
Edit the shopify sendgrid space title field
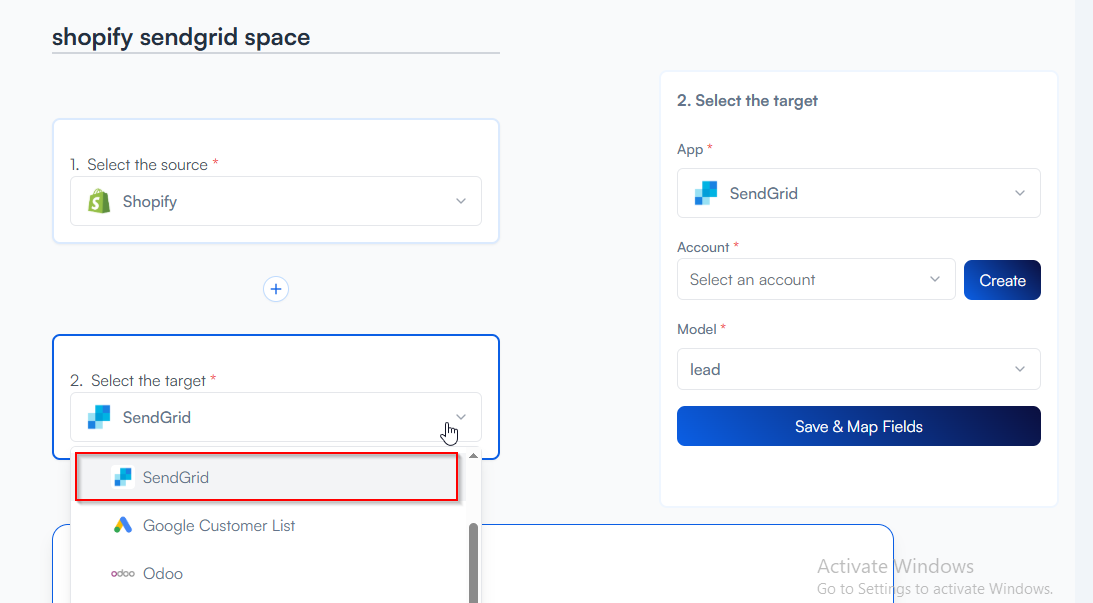(275, 38)
